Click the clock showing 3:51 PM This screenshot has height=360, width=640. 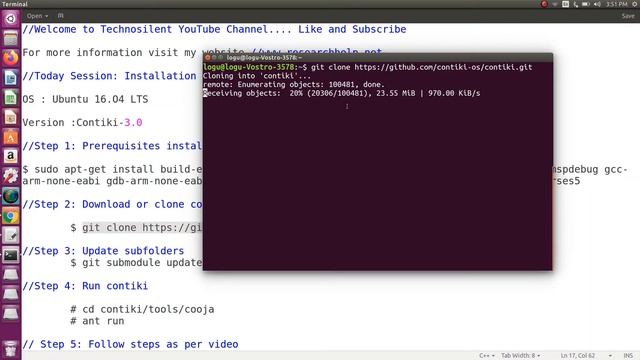[x=616, y=4]
